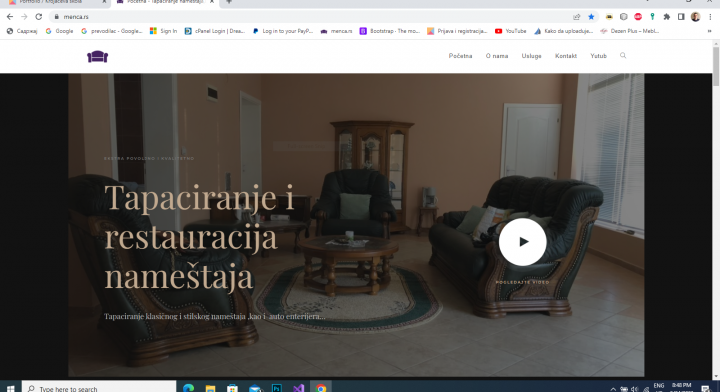The image size is (720, 392).
Task: Go to the Kontakt page
Action: coord(566,56)
